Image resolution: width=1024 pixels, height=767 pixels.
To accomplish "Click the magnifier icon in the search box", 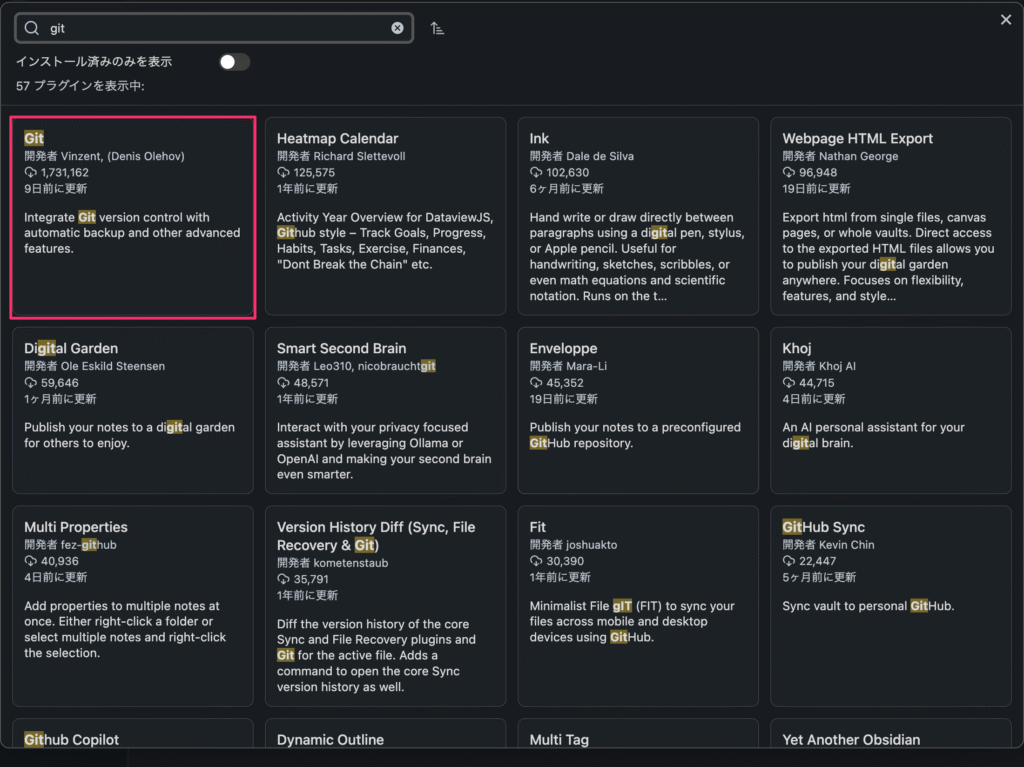I will click(x=31, y=28).
